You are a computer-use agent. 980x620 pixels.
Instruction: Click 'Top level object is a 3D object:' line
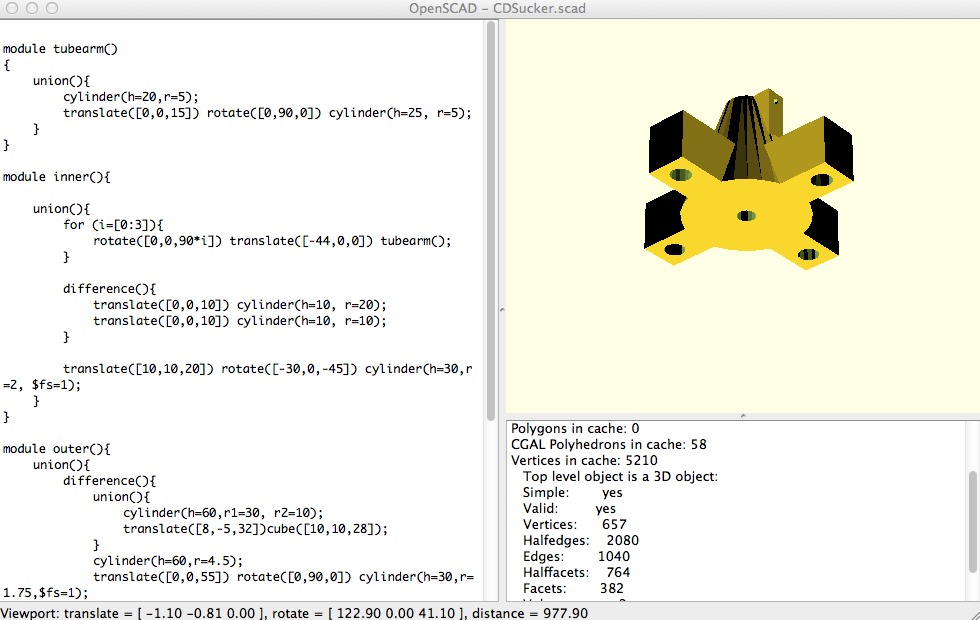click(620, 476)
